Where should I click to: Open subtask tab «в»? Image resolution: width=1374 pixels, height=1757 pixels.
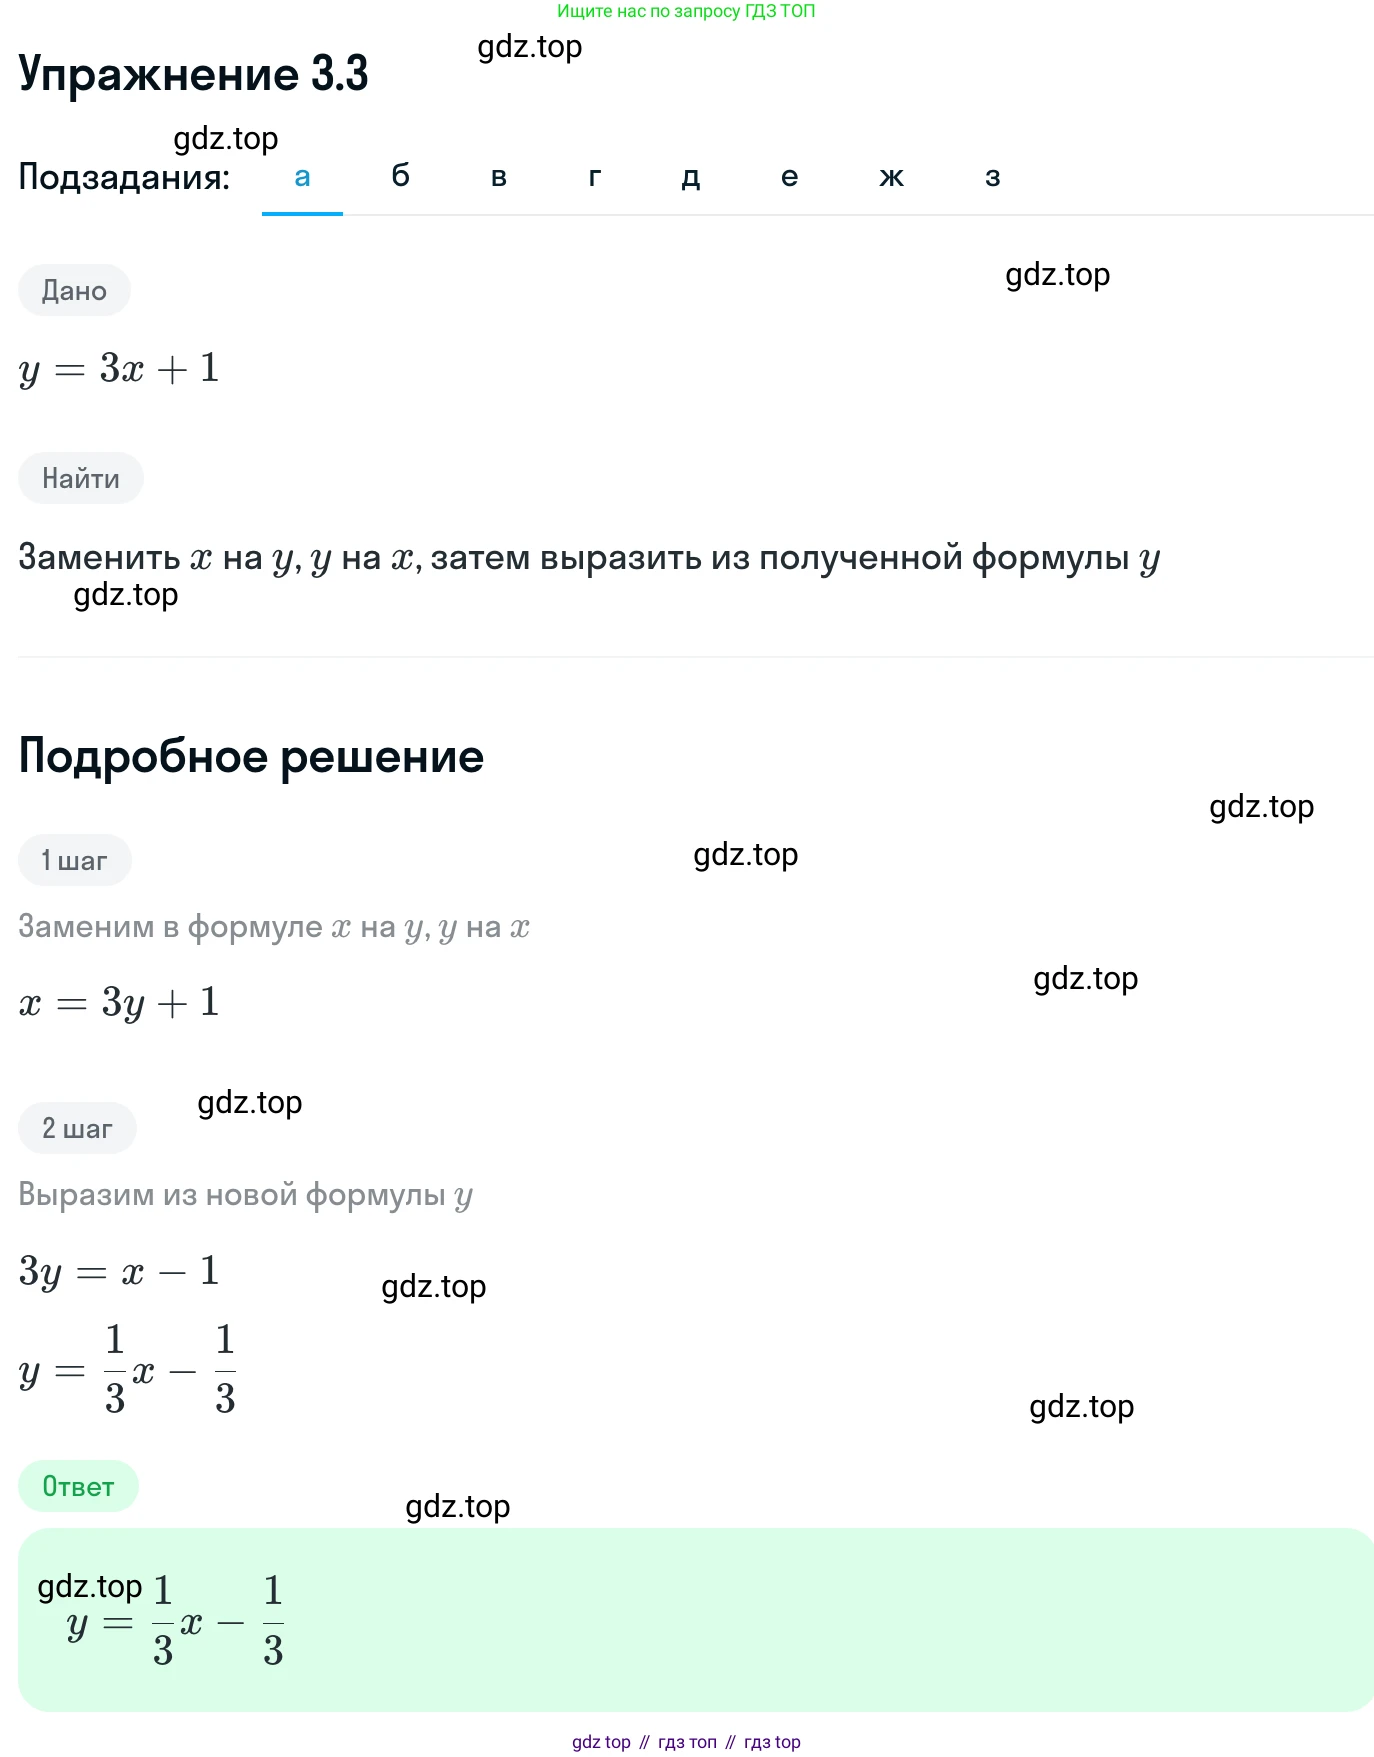(x=499, y=177)
